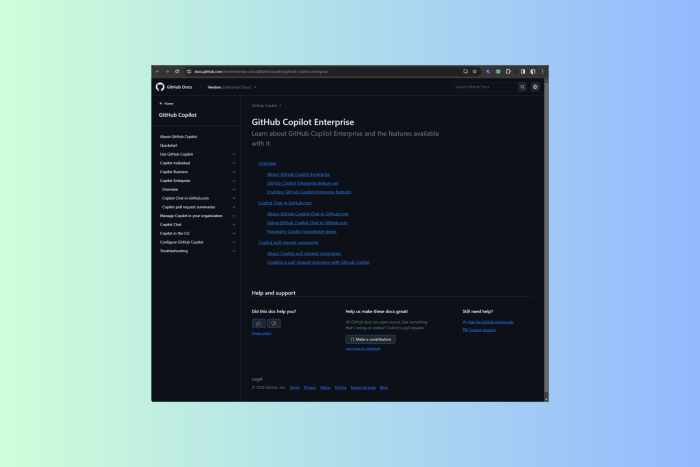Open Enabling GitHub Copilot Enterprise features link
Screen dimensions: 700x467
[x=309, y=192]
